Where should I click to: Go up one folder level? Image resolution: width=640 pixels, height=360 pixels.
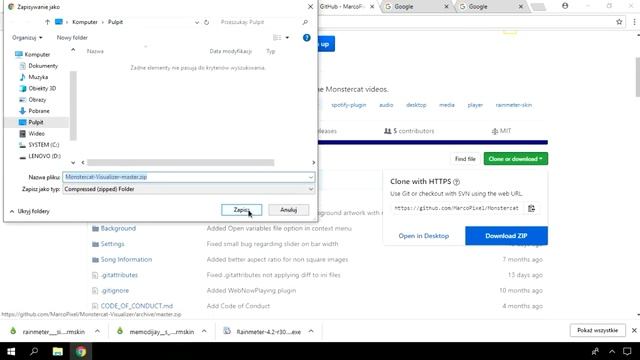click(x=47, y=22)
